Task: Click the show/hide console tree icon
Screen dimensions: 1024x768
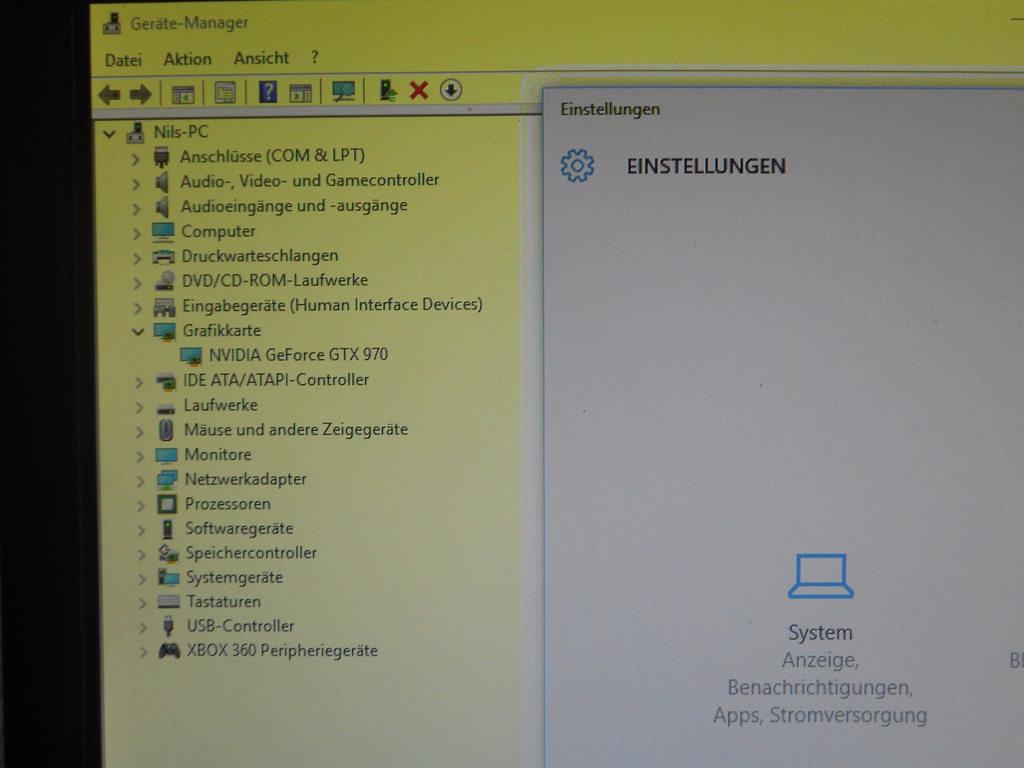Action: (183, 94)
